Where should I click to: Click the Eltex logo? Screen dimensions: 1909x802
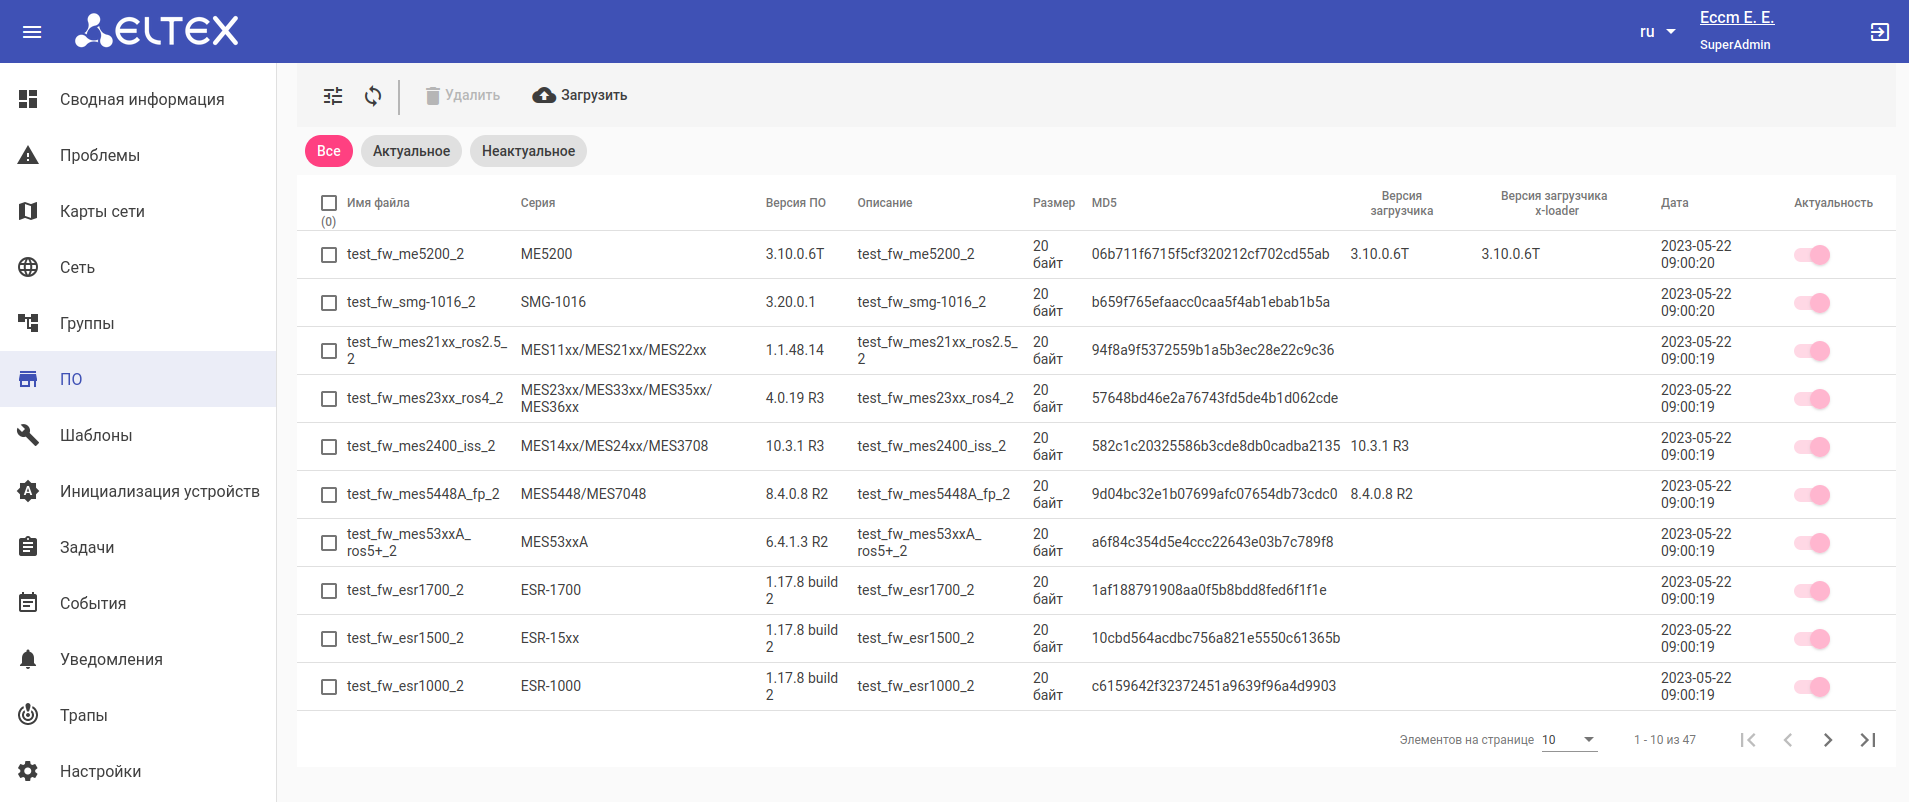coord(157,31)
